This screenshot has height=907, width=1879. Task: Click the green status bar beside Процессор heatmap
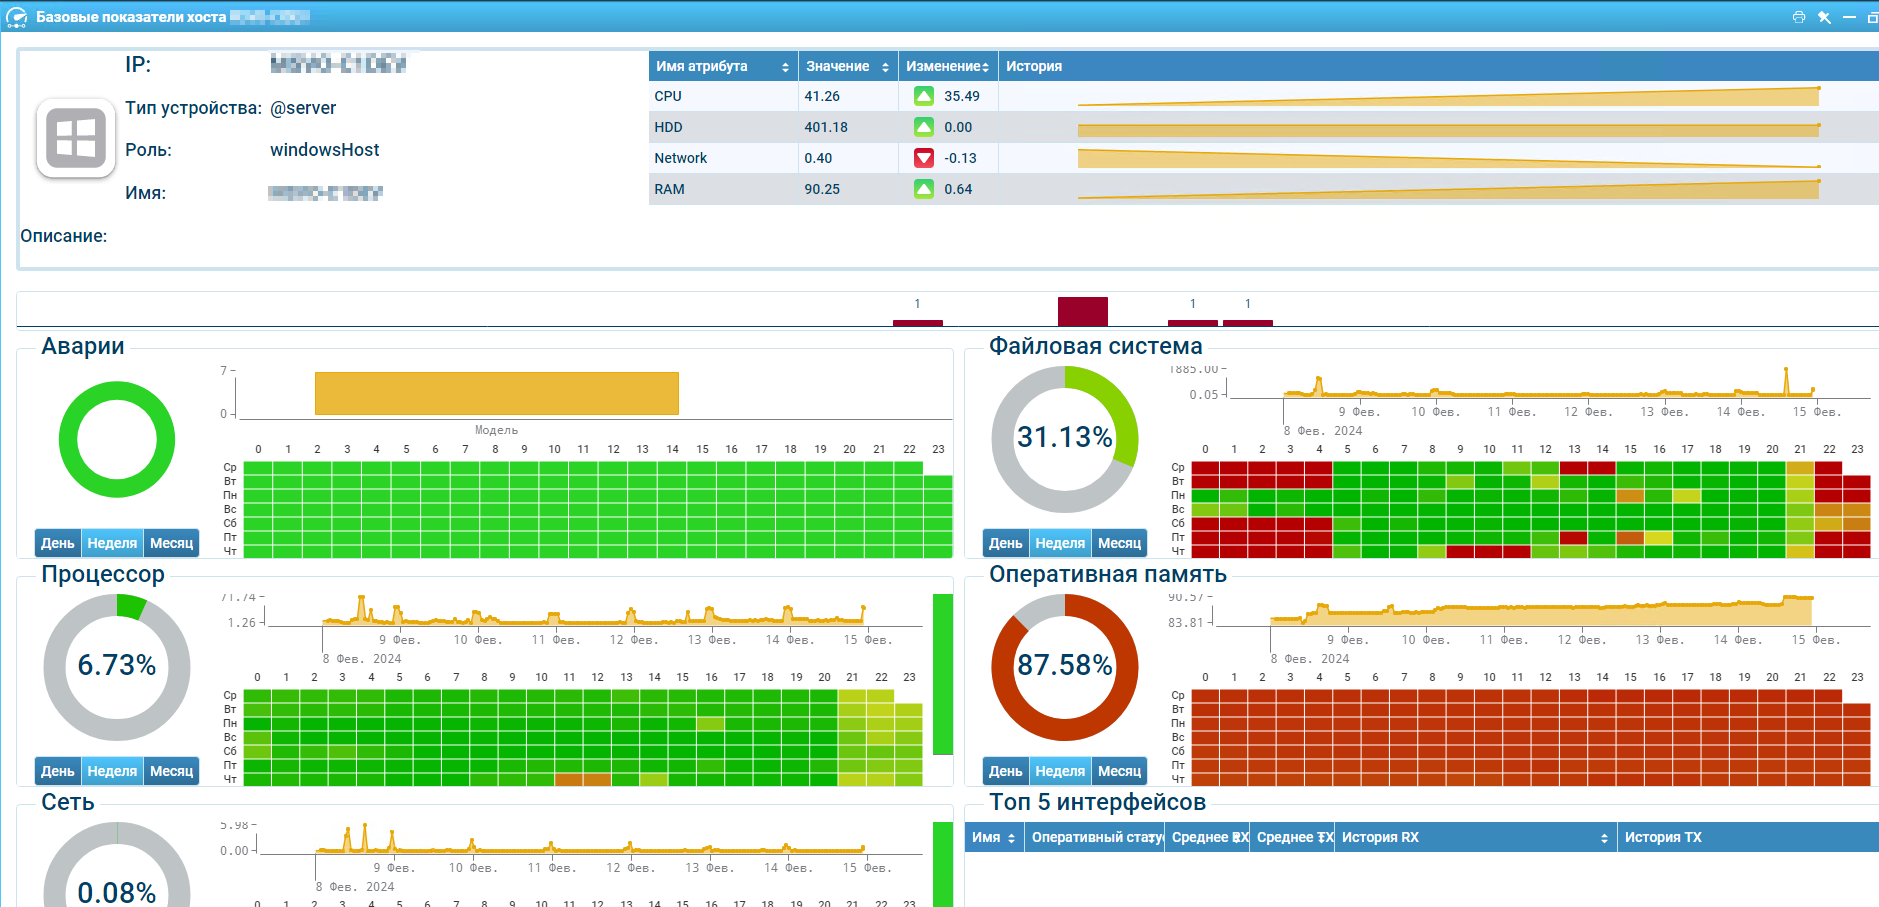(x=943, y=674)
